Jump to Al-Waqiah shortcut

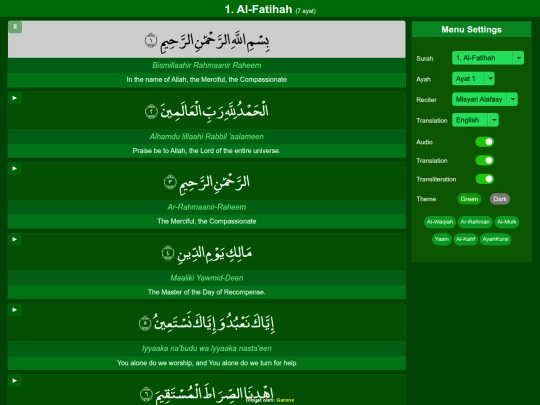tap(440, 222)
